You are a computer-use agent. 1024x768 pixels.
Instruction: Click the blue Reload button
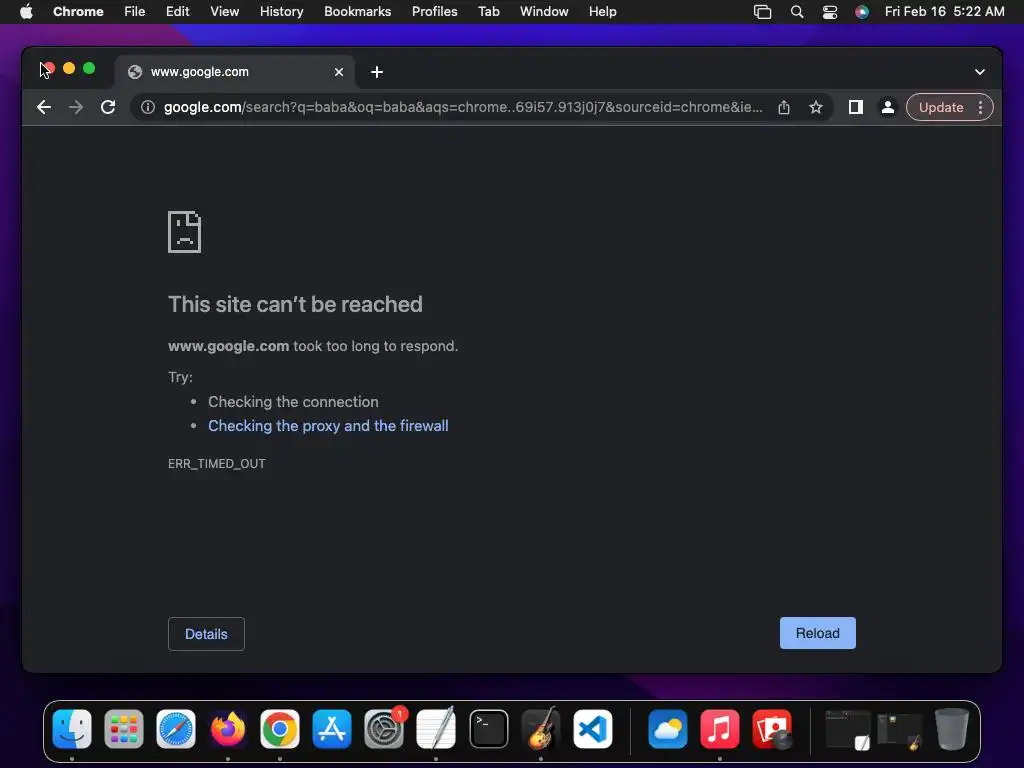click(x=818, y=633)
